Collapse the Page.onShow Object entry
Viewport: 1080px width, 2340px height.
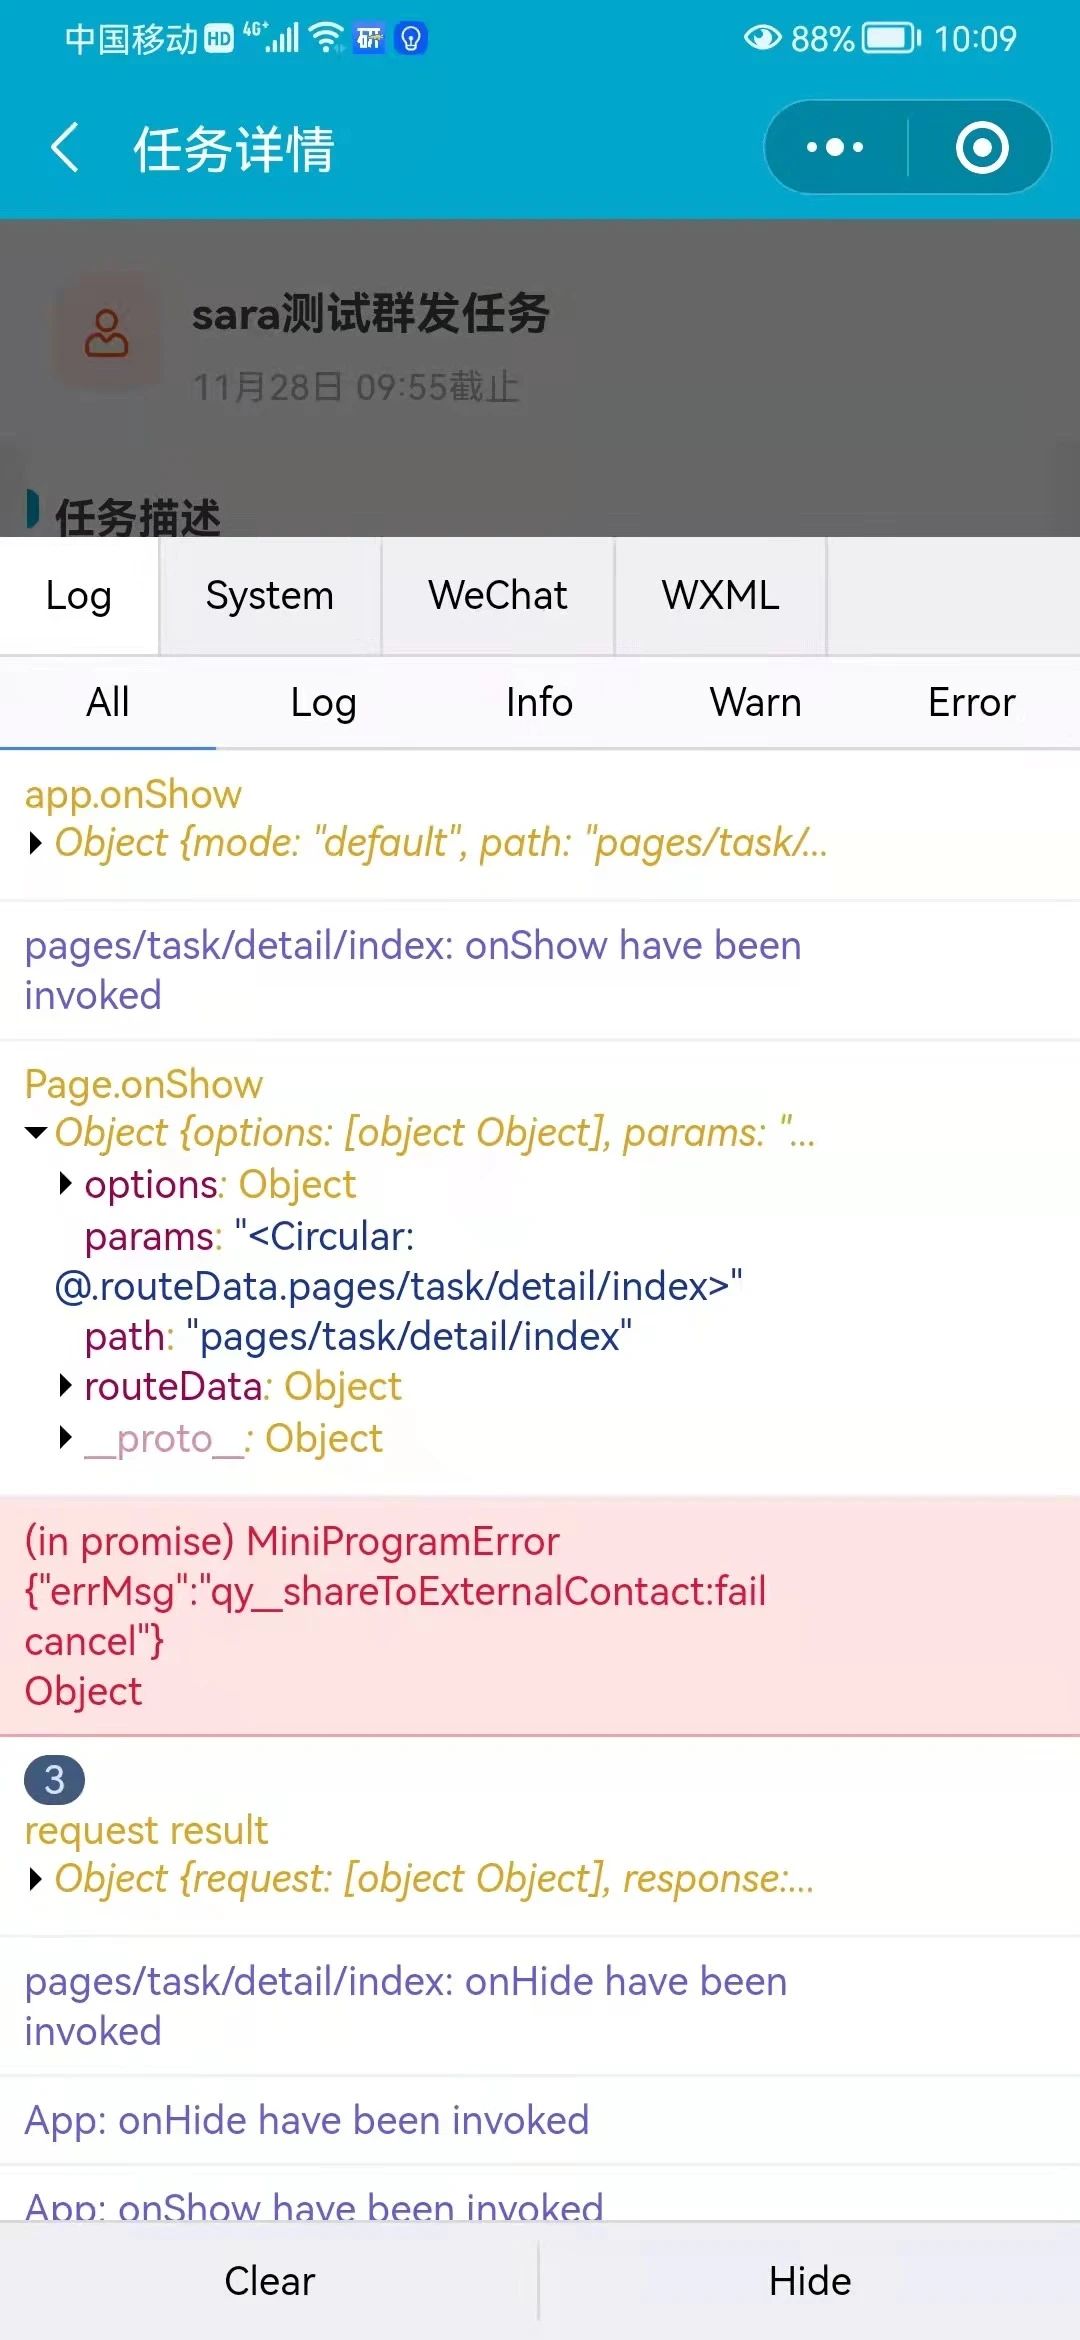(x=36, y=1133)
